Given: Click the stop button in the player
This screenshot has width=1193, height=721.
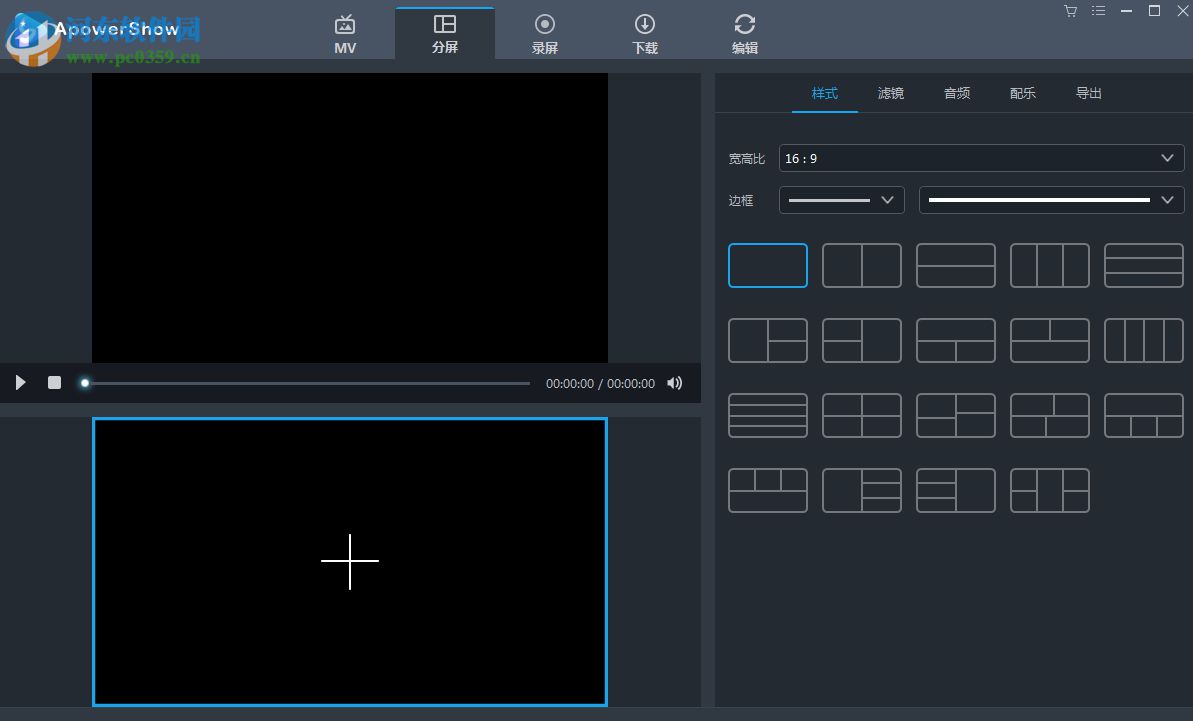Looking at the screenshot, I should (x=55, y=383).
